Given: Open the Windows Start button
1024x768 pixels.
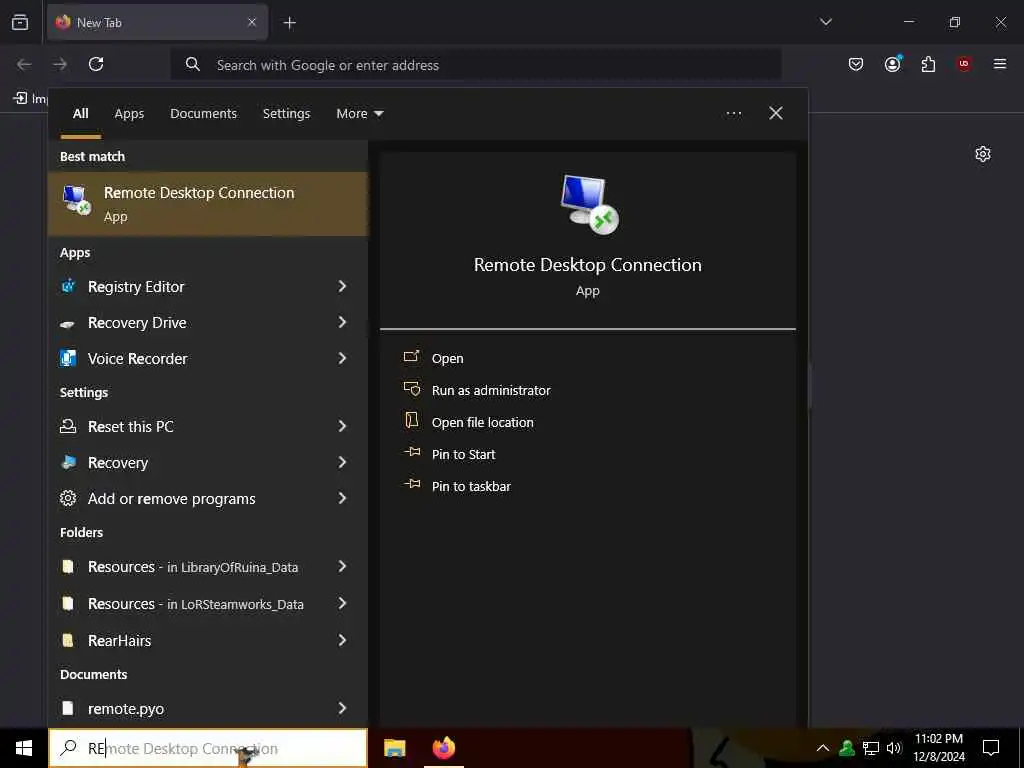Looking at the screenshot, I should click(x=24, y=748).
